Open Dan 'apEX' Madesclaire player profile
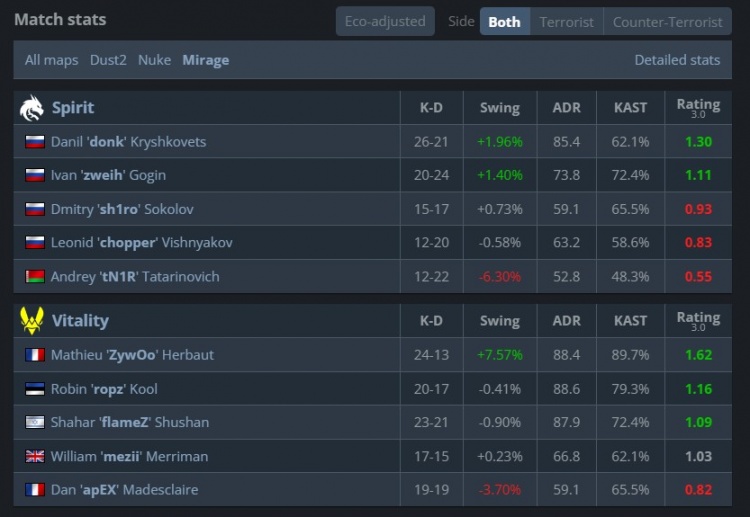Image resolution: width=750 pixels, height=517 pixels. tap(124, 490)
